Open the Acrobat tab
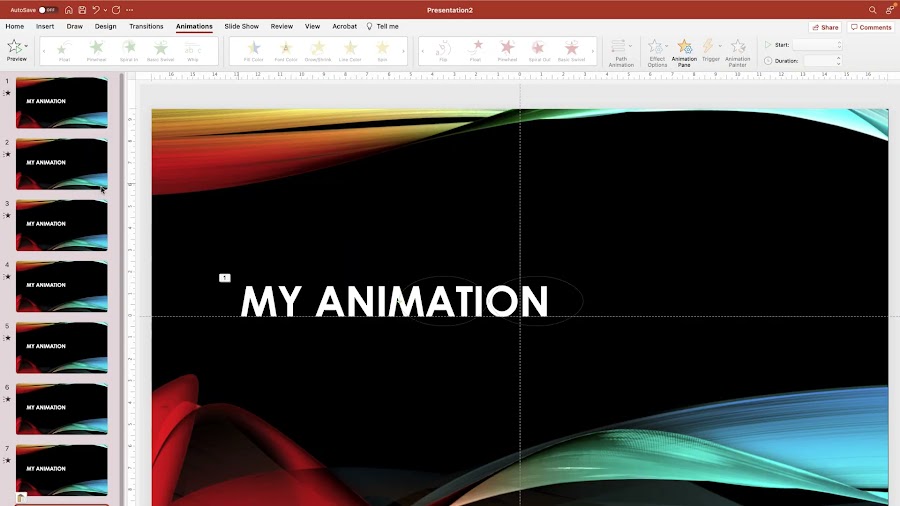The height and width of the screenshot is (506, 900). (344, 26)
